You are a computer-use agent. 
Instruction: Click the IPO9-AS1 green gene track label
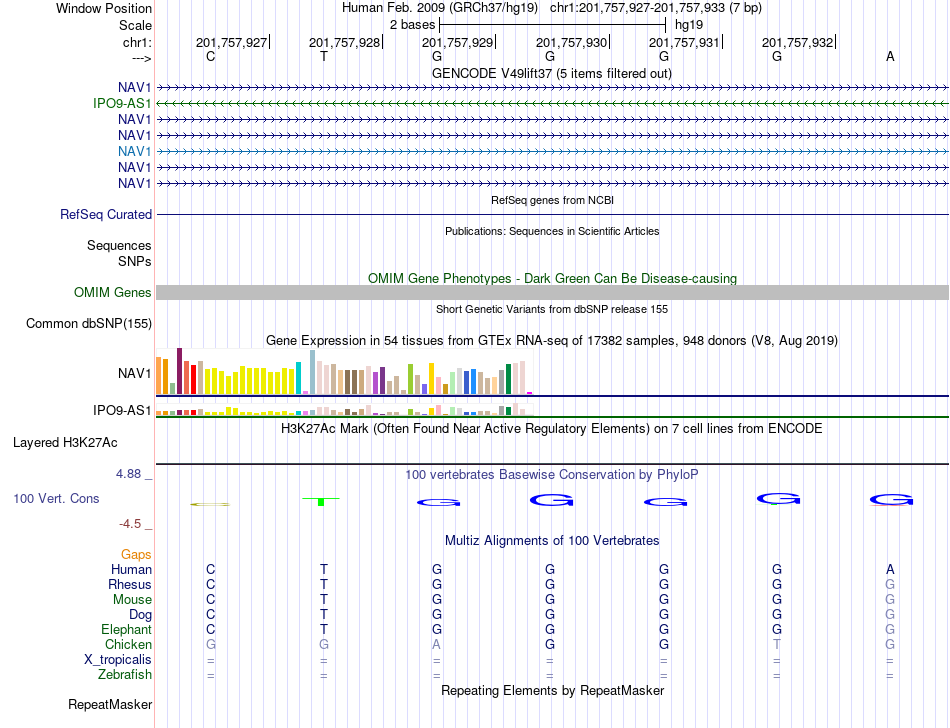[x=122, y=104]
